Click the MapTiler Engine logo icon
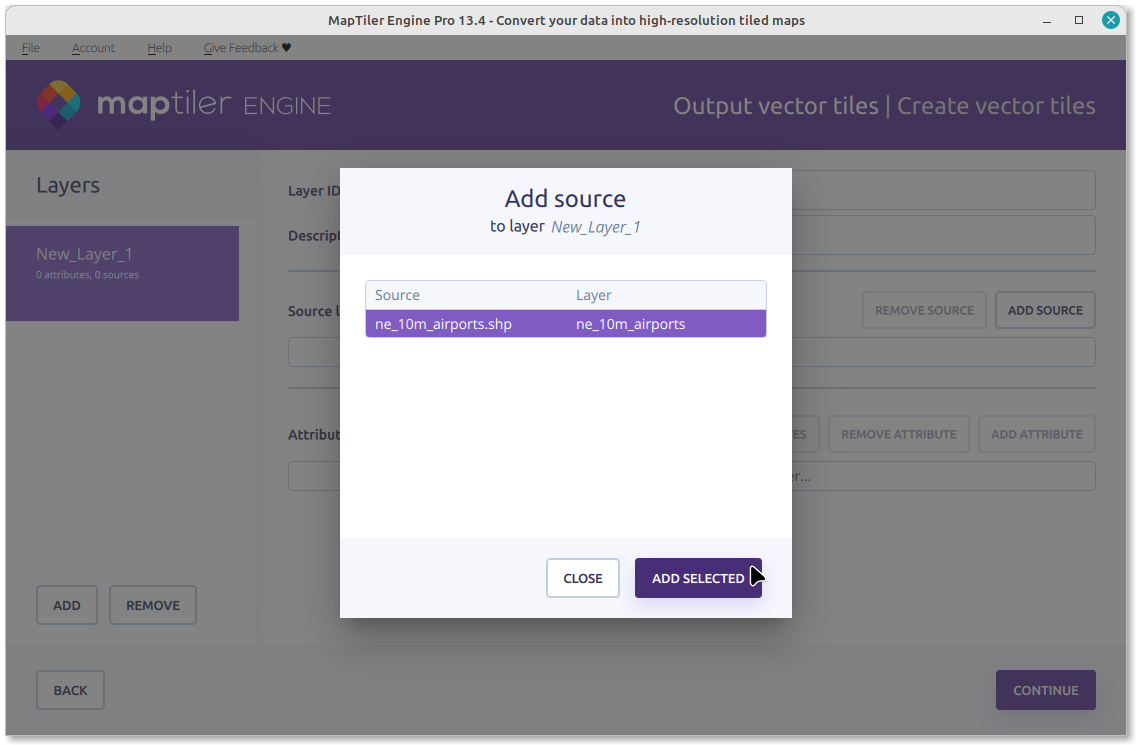The height and width of the screenshot is (745, 1136). click(59, 104)
